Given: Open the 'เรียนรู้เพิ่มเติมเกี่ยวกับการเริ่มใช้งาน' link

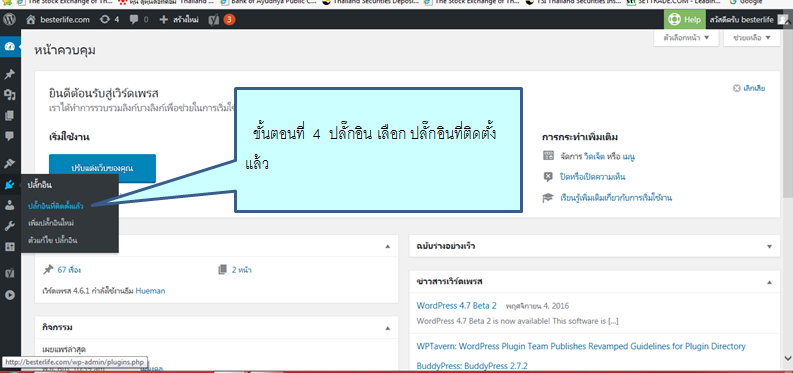Looking at the screenshot, I should tap(615, 198).
